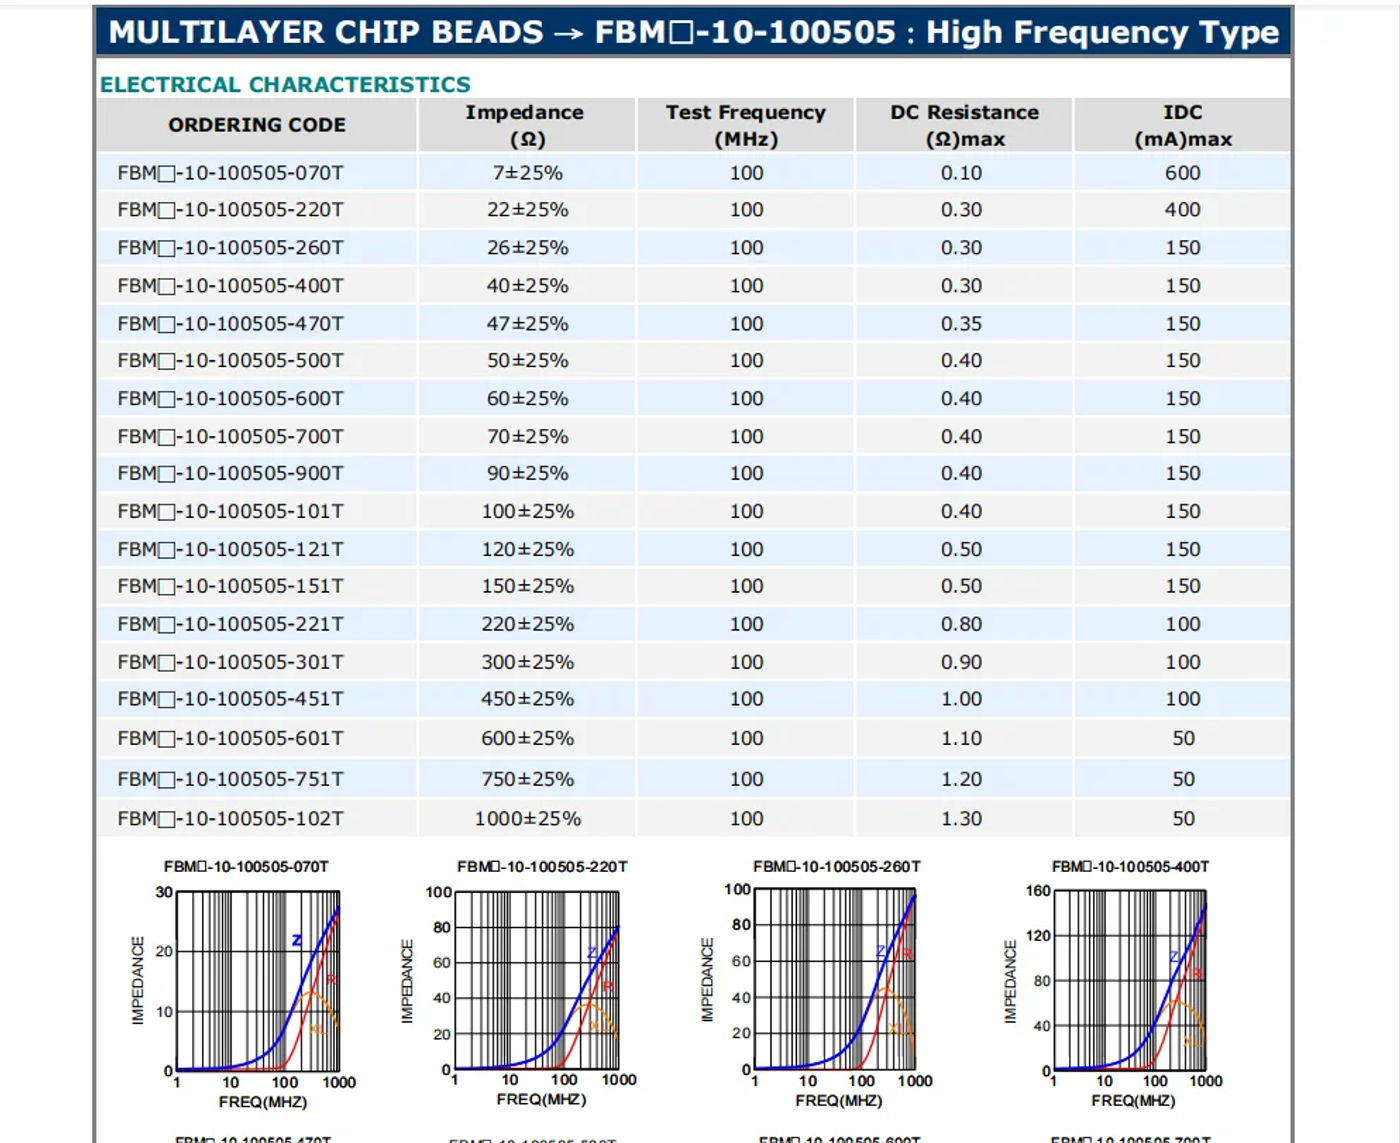
Task: Click the impedance value 22±25%
Action: [x=528, y=210]
